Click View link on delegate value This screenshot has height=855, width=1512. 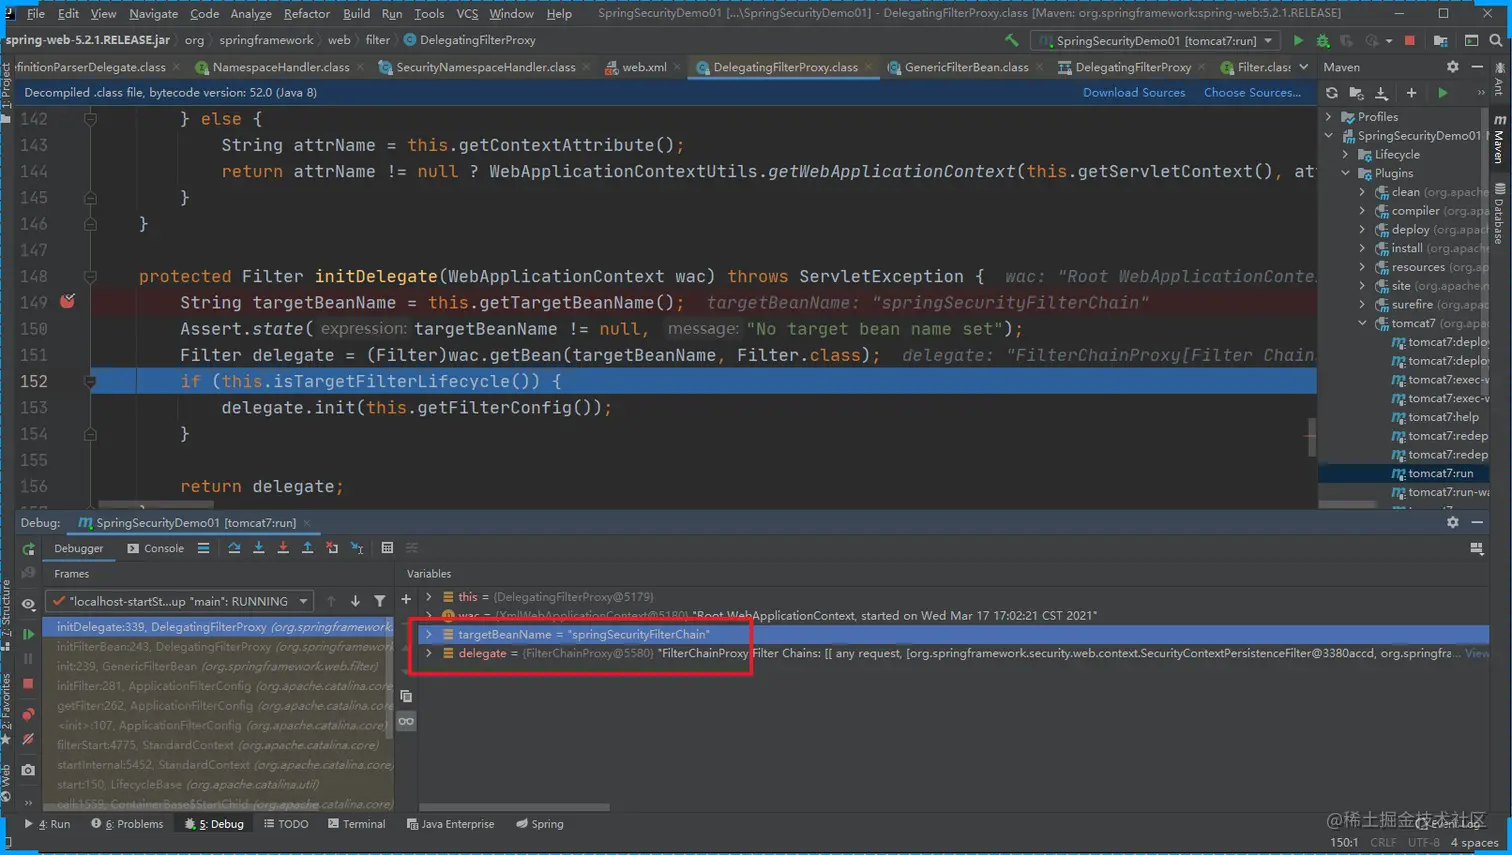[1477, 653]
